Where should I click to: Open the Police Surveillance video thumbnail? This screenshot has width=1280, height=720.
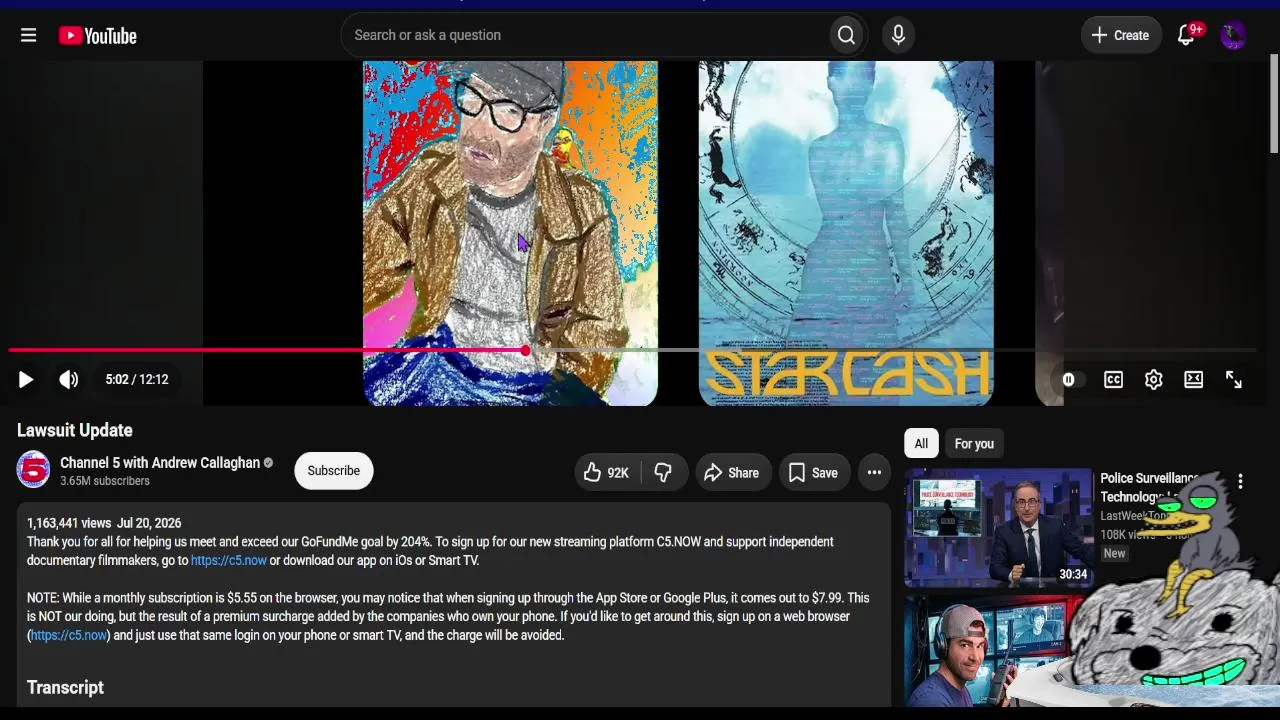click(x=998, y=527)
